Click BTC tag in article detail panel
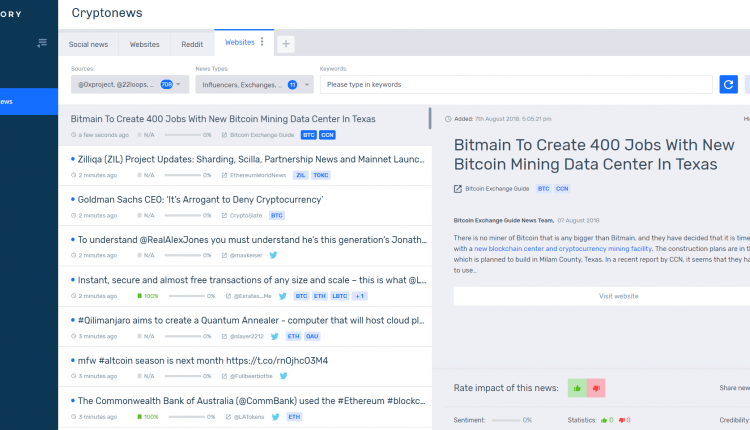Image resolution: width=750 pixels, height=430 pixels. [x=543, y=188]
